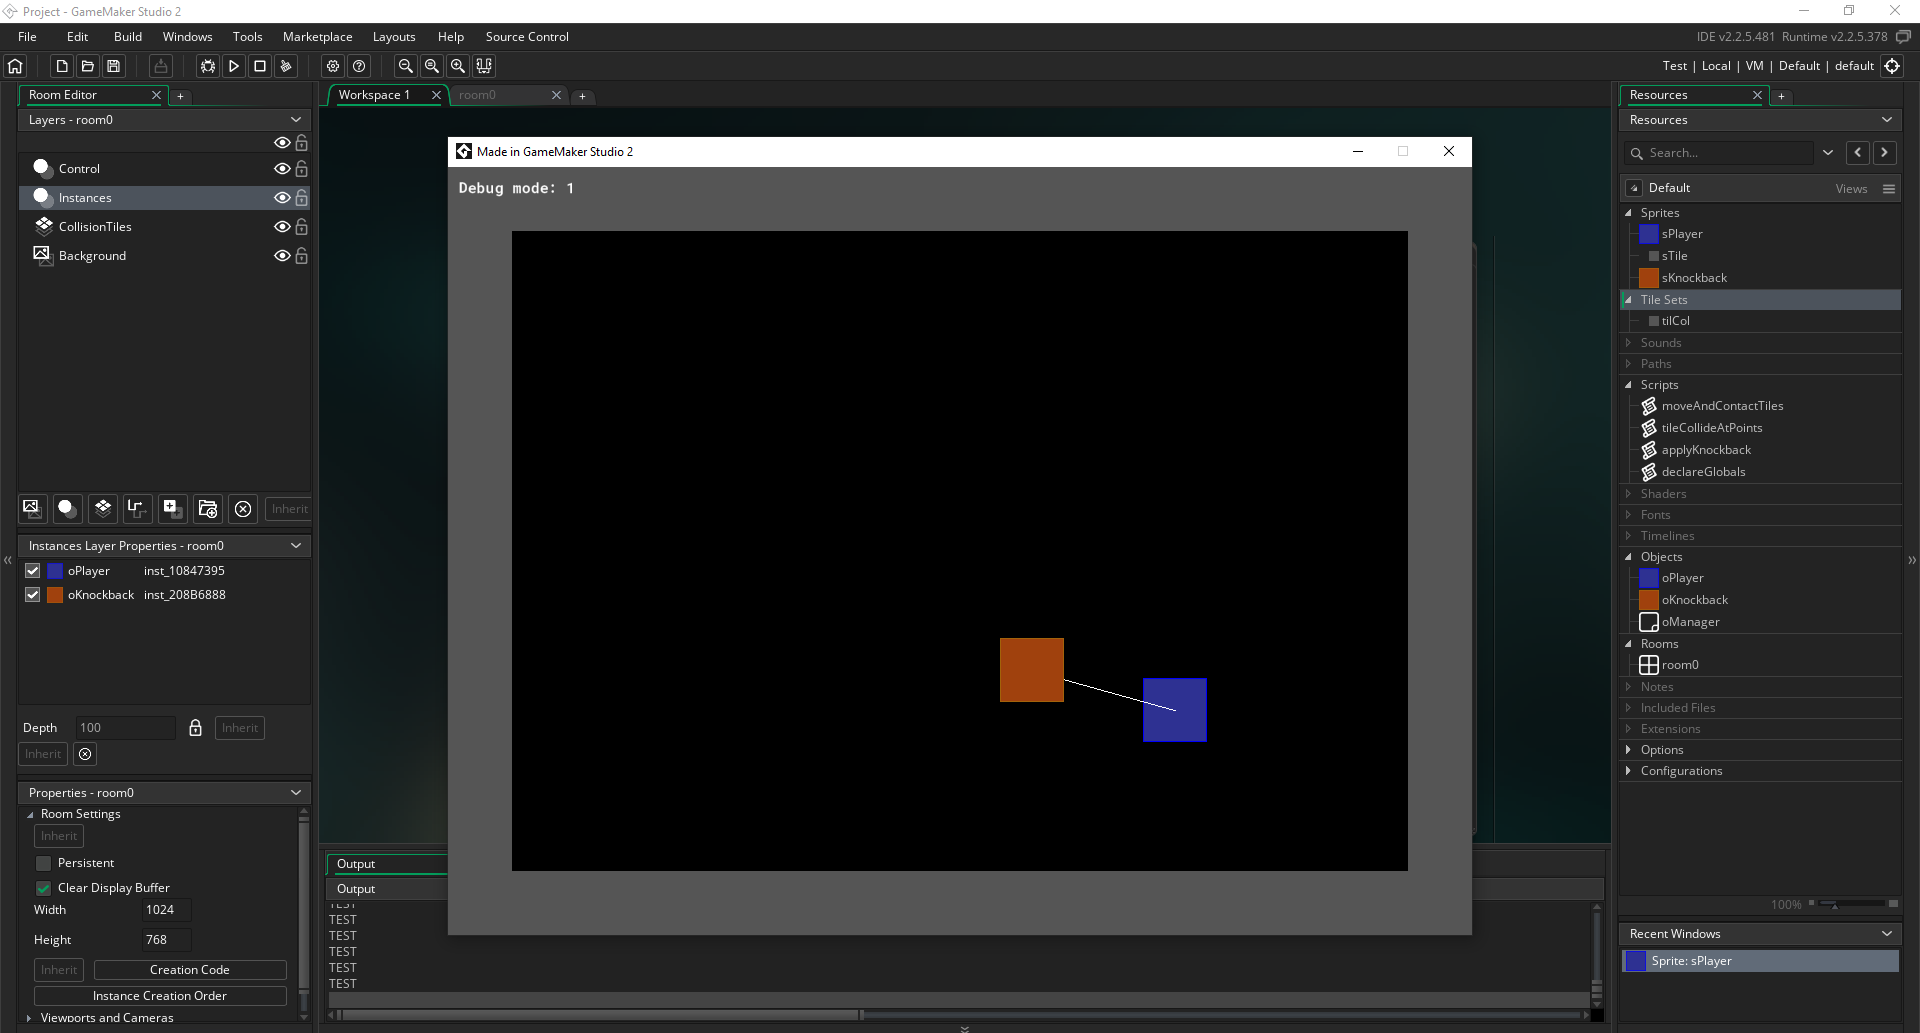Collapse Instances Layer Properties panel
The width and height of the screenshot is (1920, 1033).
point(296,545)
